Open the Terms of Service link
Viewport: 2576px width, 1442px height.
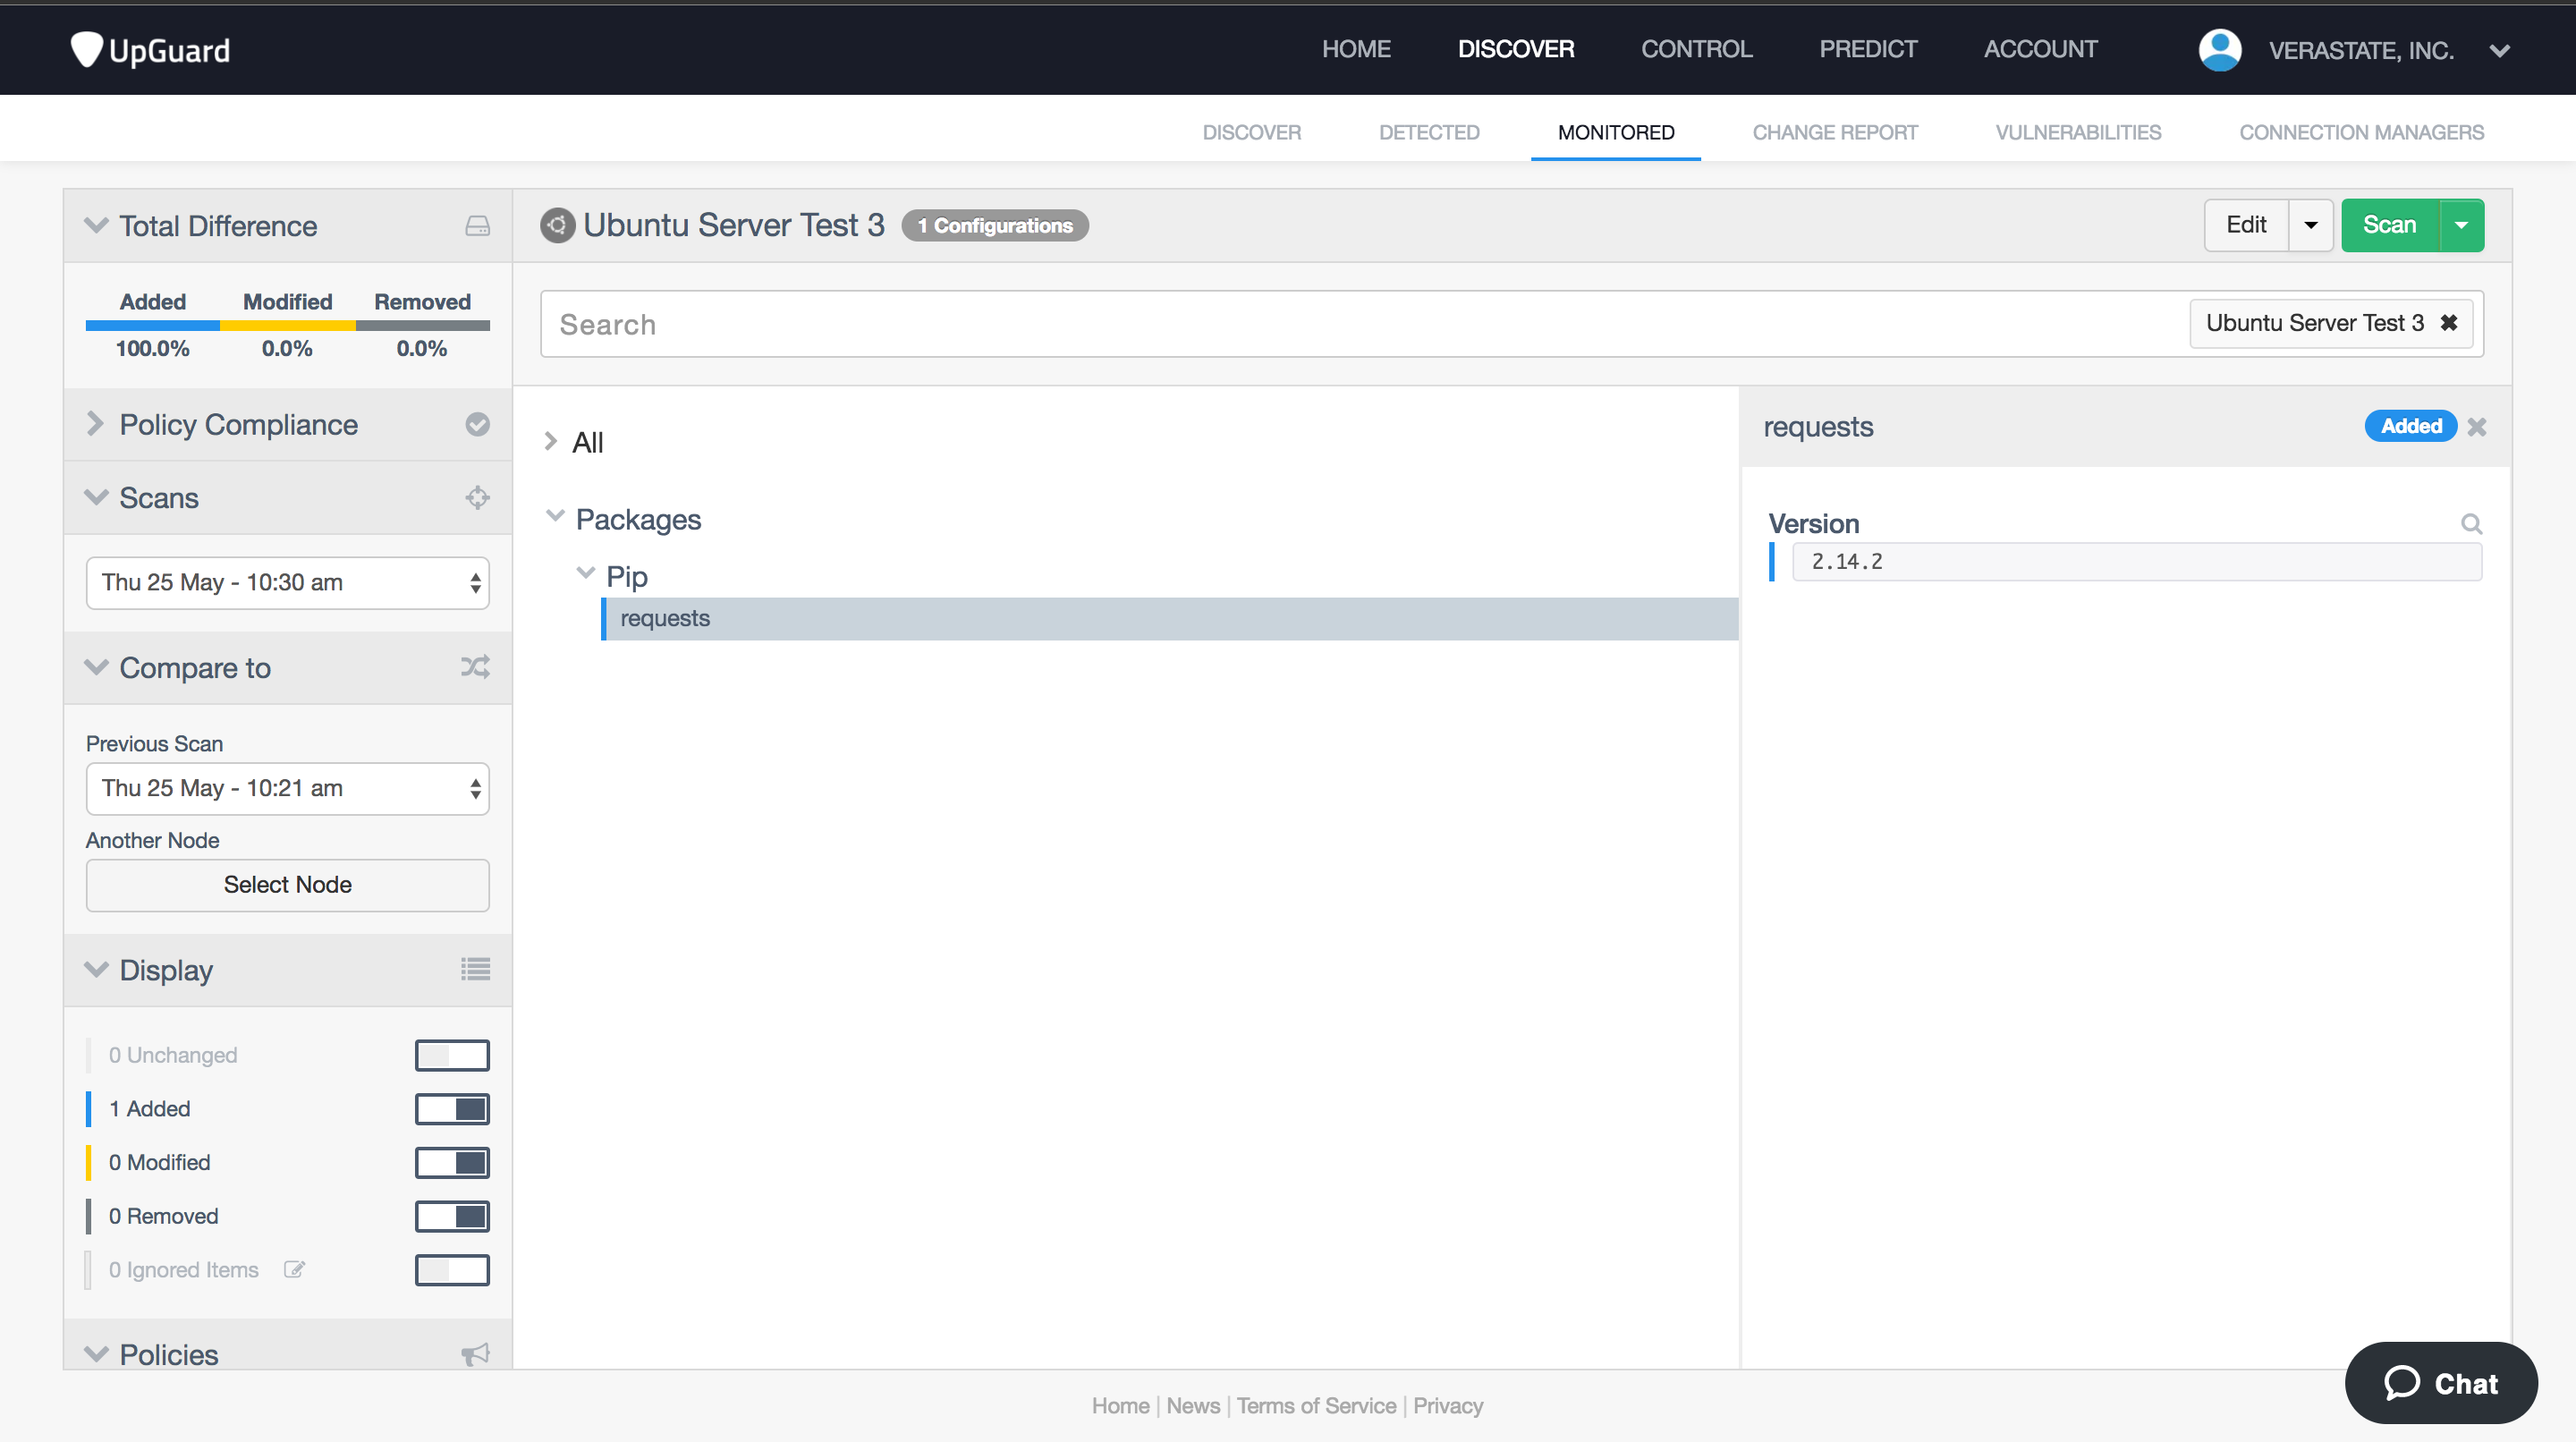pyautogui.click(x=1316, y=1406)
